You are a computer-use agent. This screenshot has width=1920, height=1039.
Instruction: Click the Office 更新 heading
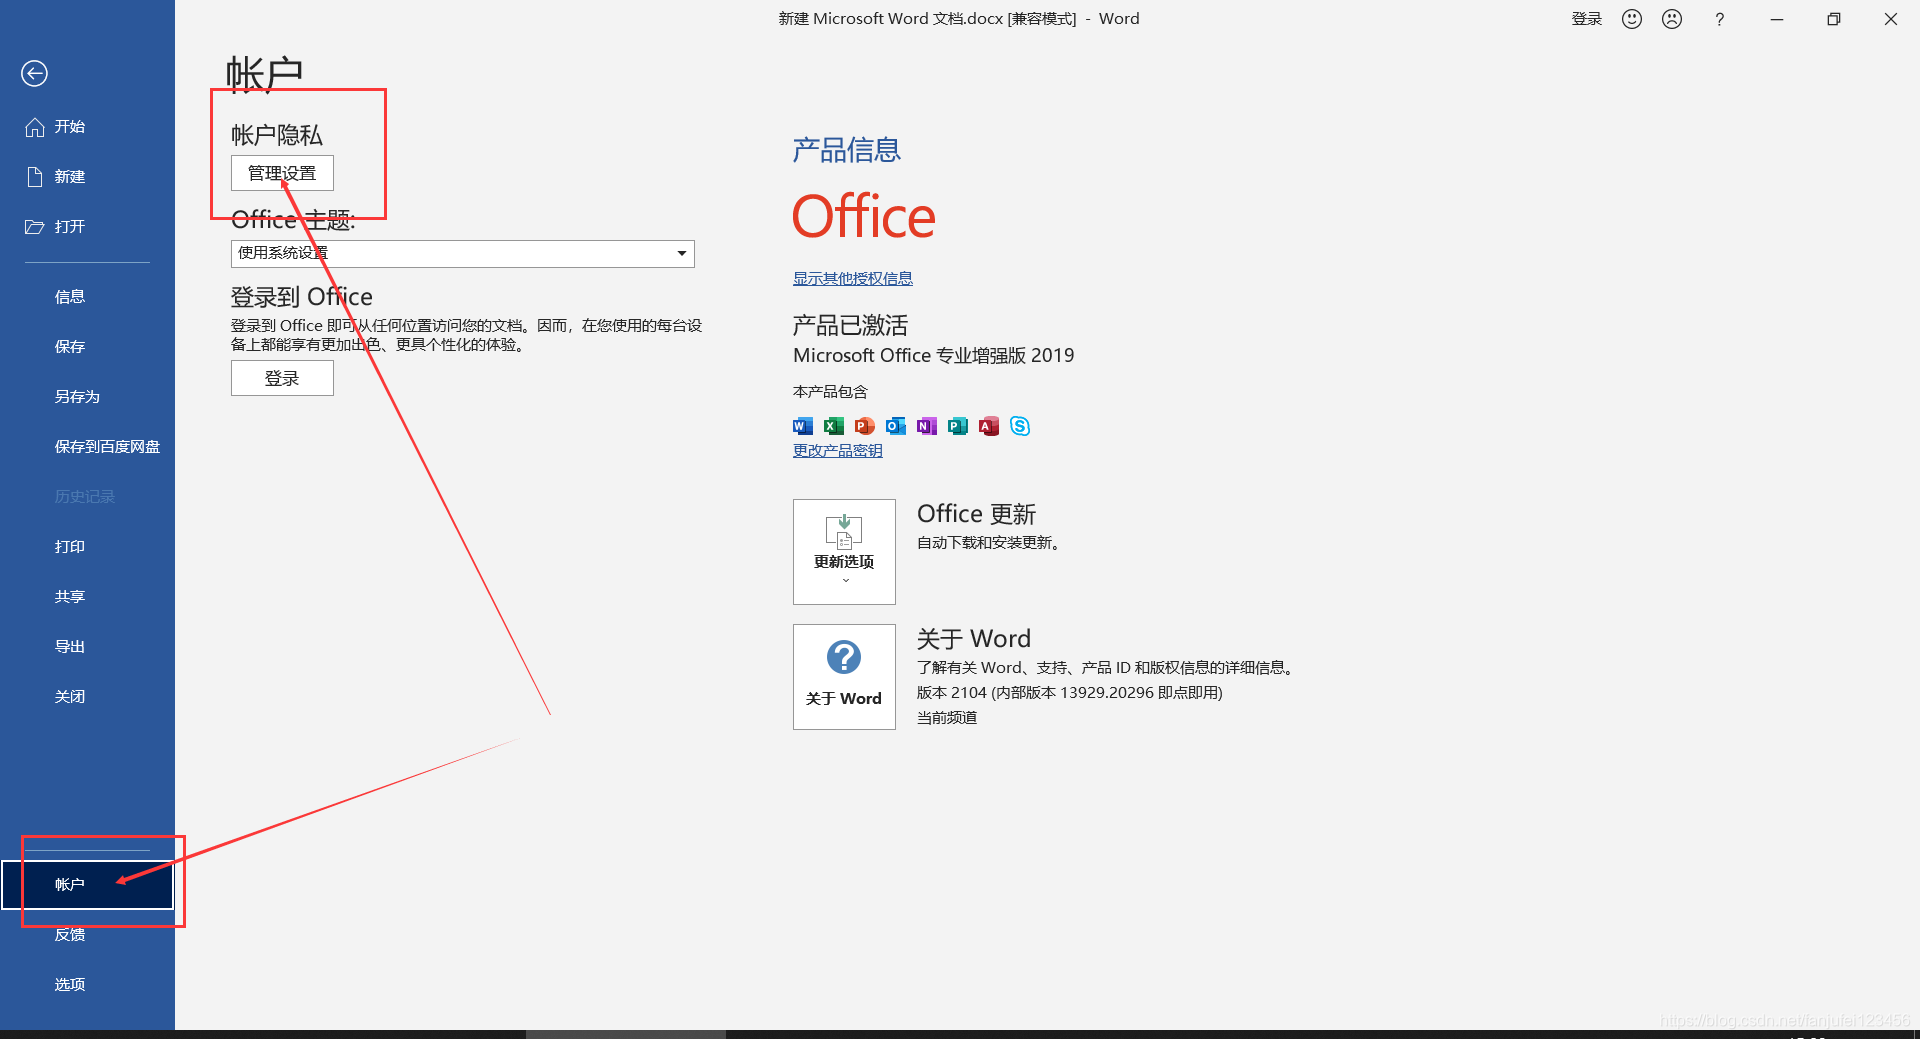coord(977,514)
